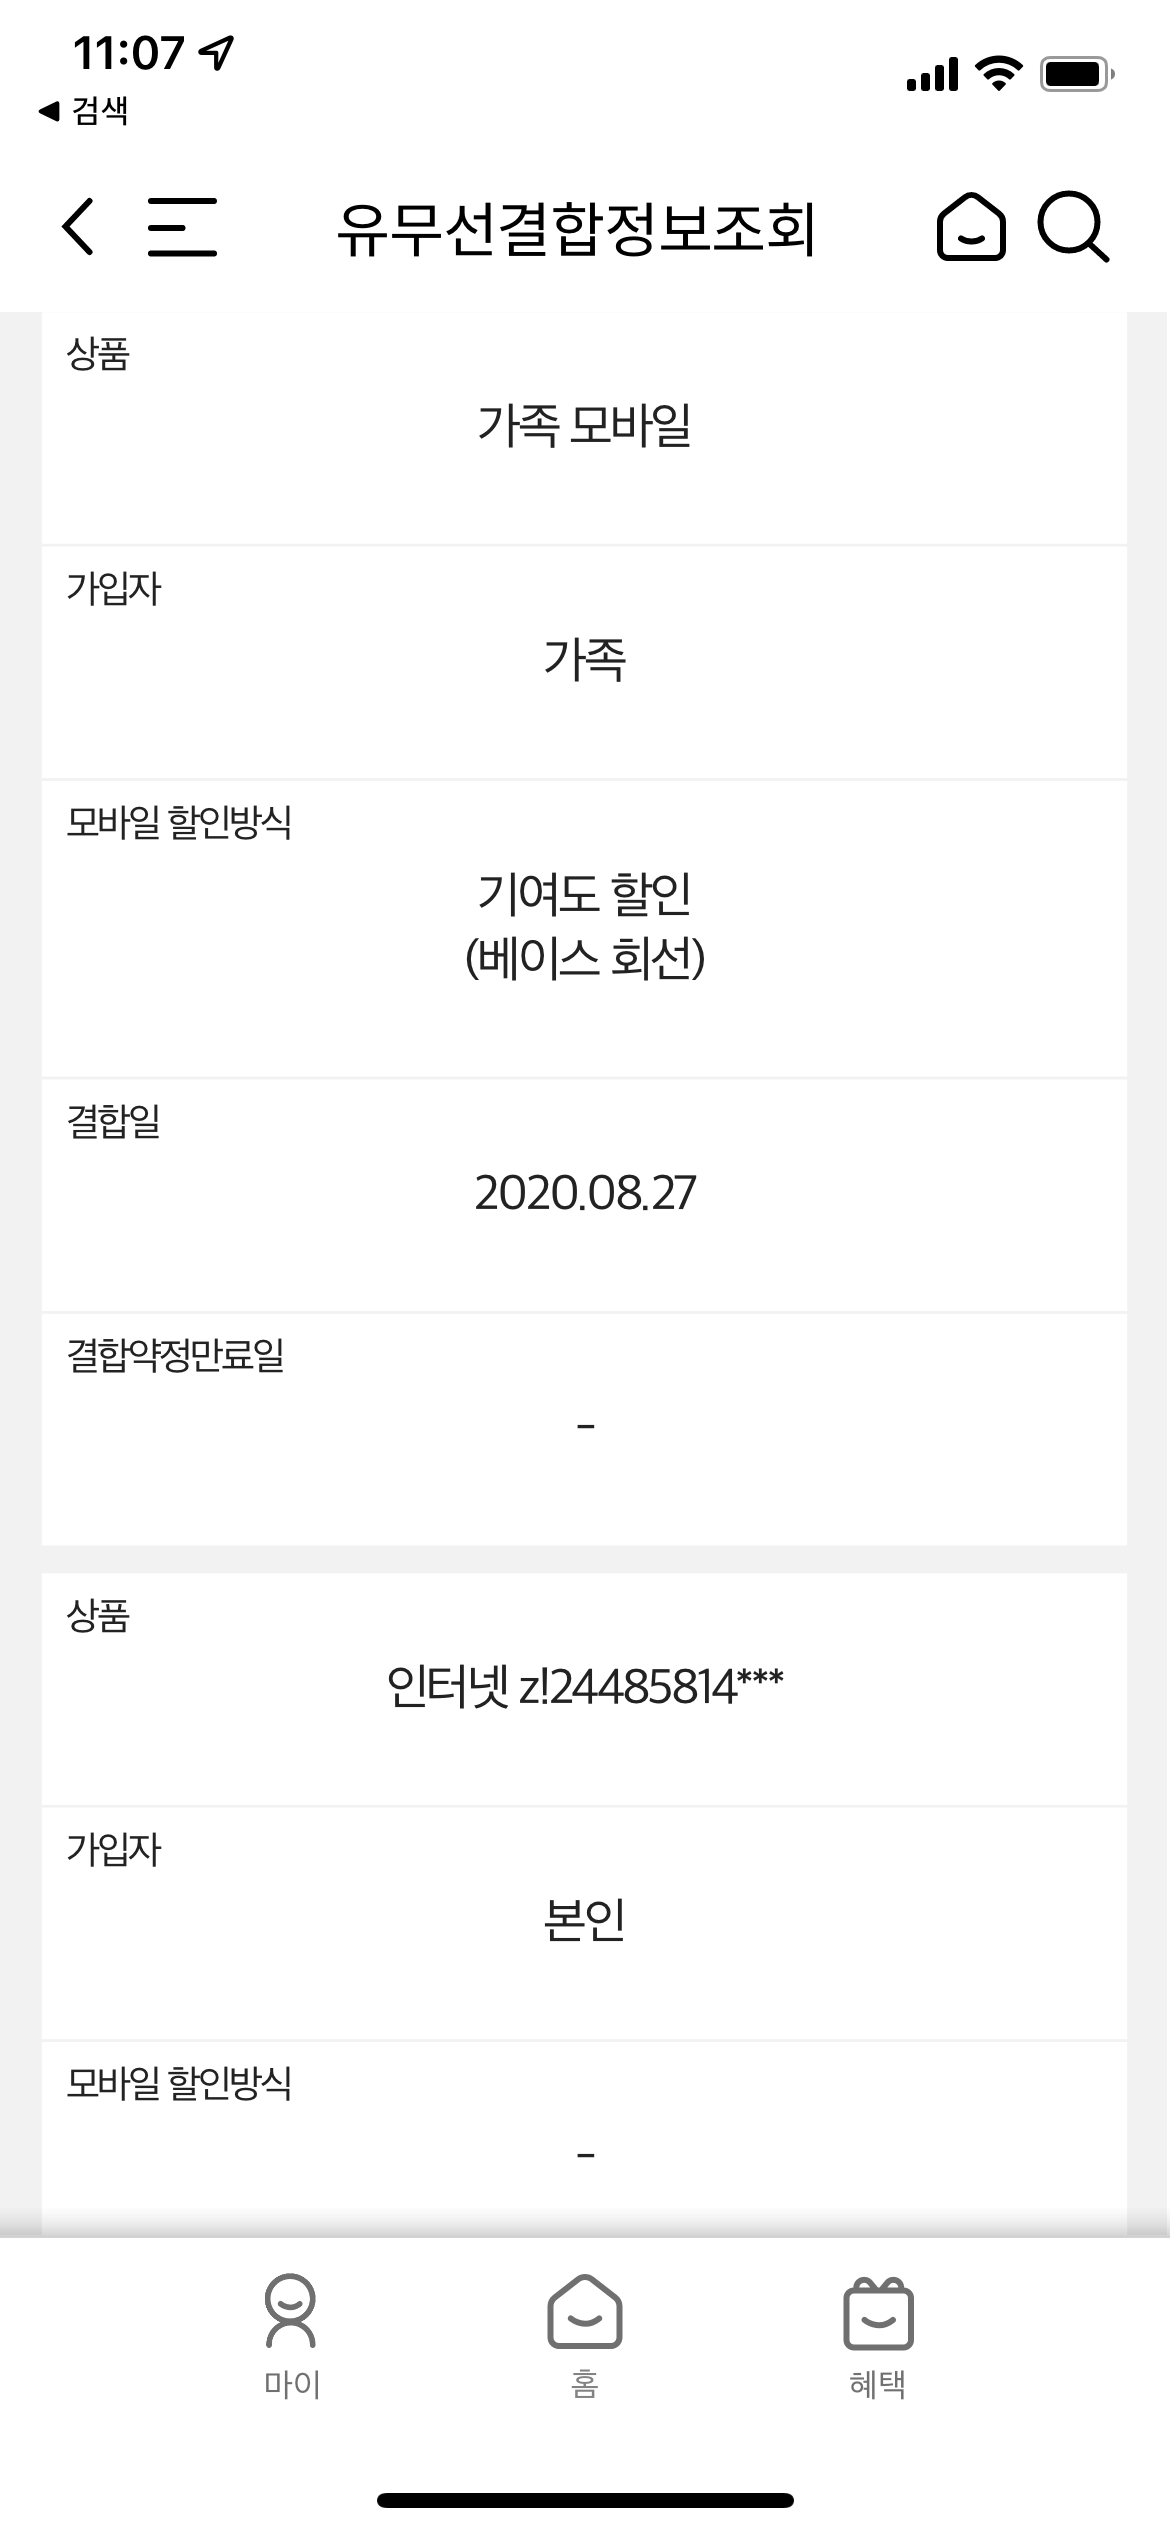1170x2532 pixels.
Task: Open search with magnifier icon
Action: click(1072, 227)
